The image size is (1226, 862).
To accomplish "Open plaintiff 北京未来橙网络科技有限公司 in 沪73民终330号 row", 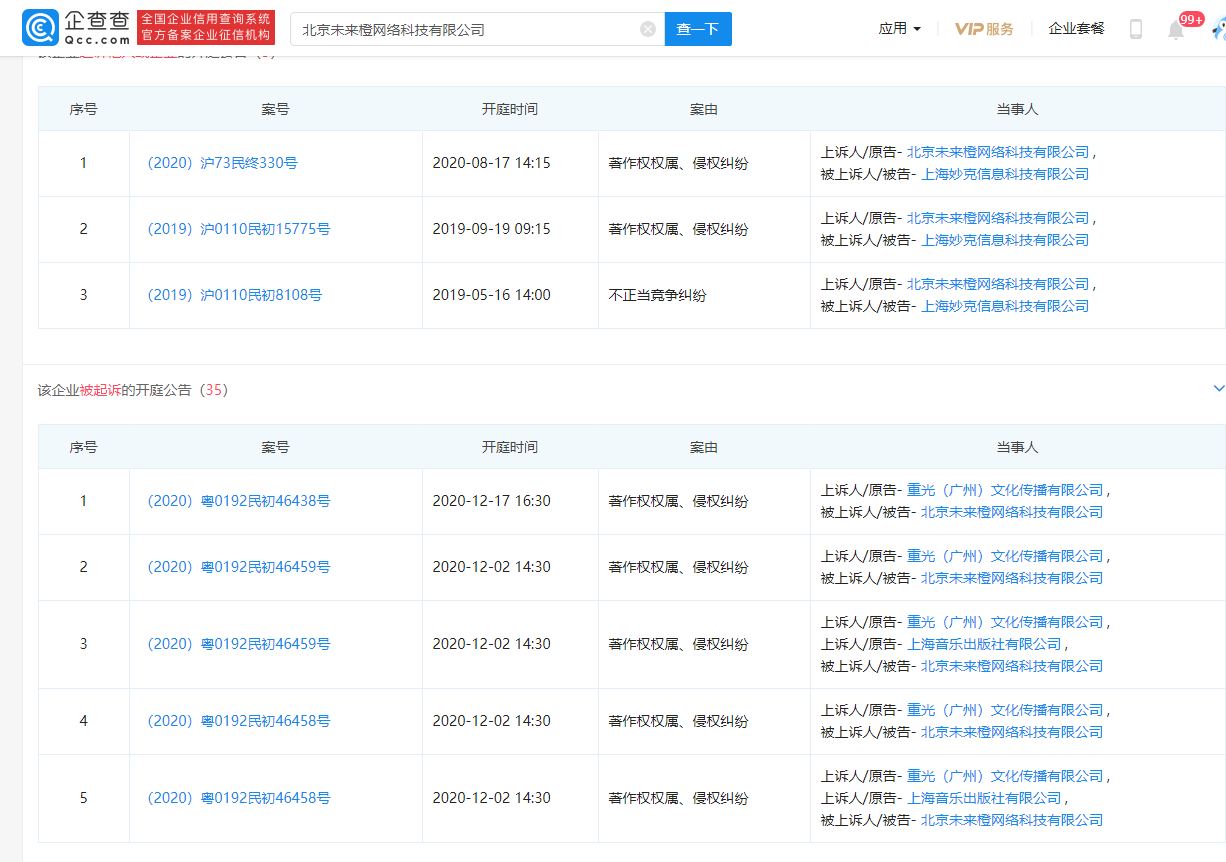I will coord(998,152).
